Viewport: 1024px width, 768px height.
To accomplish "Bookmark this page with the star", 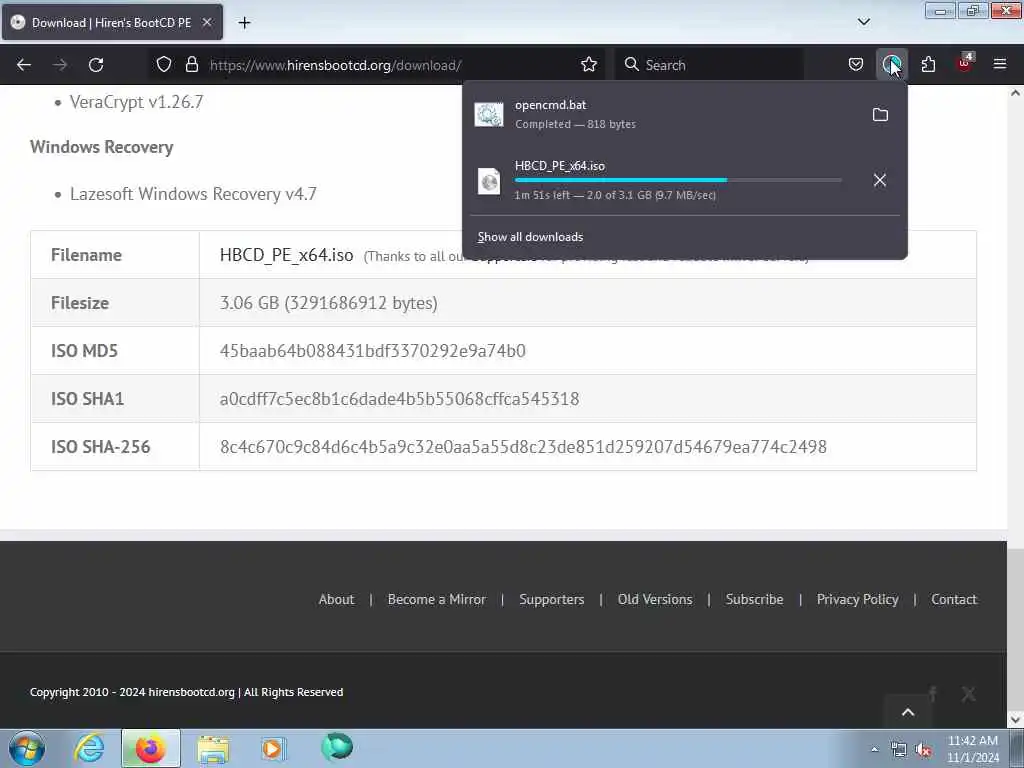I will tap(588, 65).
